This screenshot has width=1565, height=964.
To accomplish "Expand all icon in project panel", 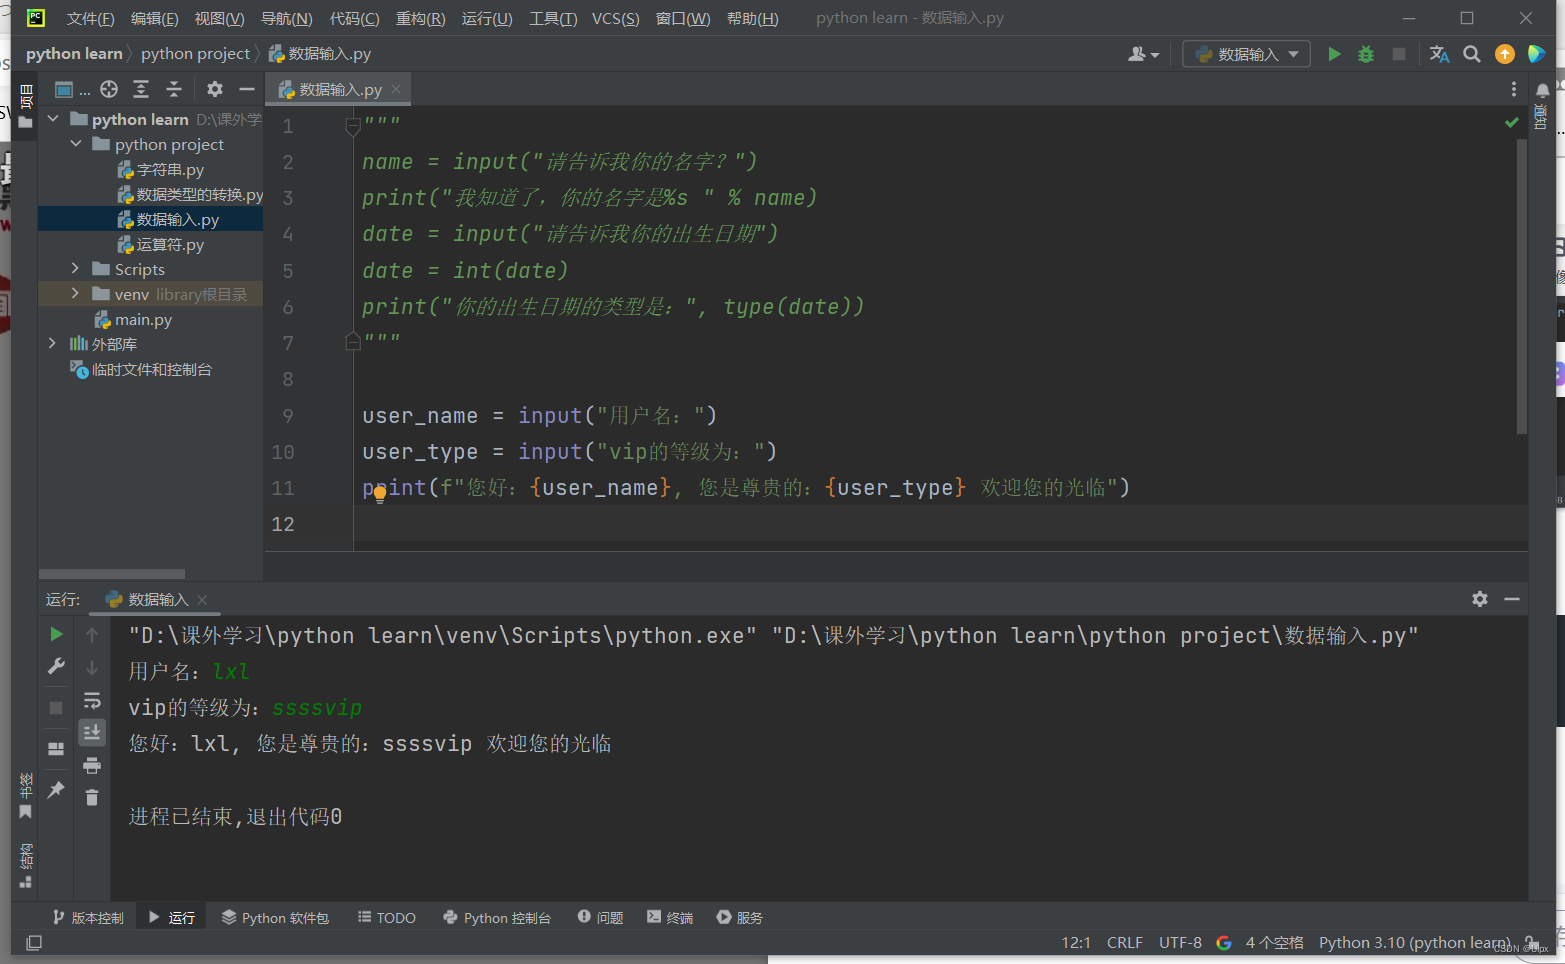I will (x=141, y=89).
